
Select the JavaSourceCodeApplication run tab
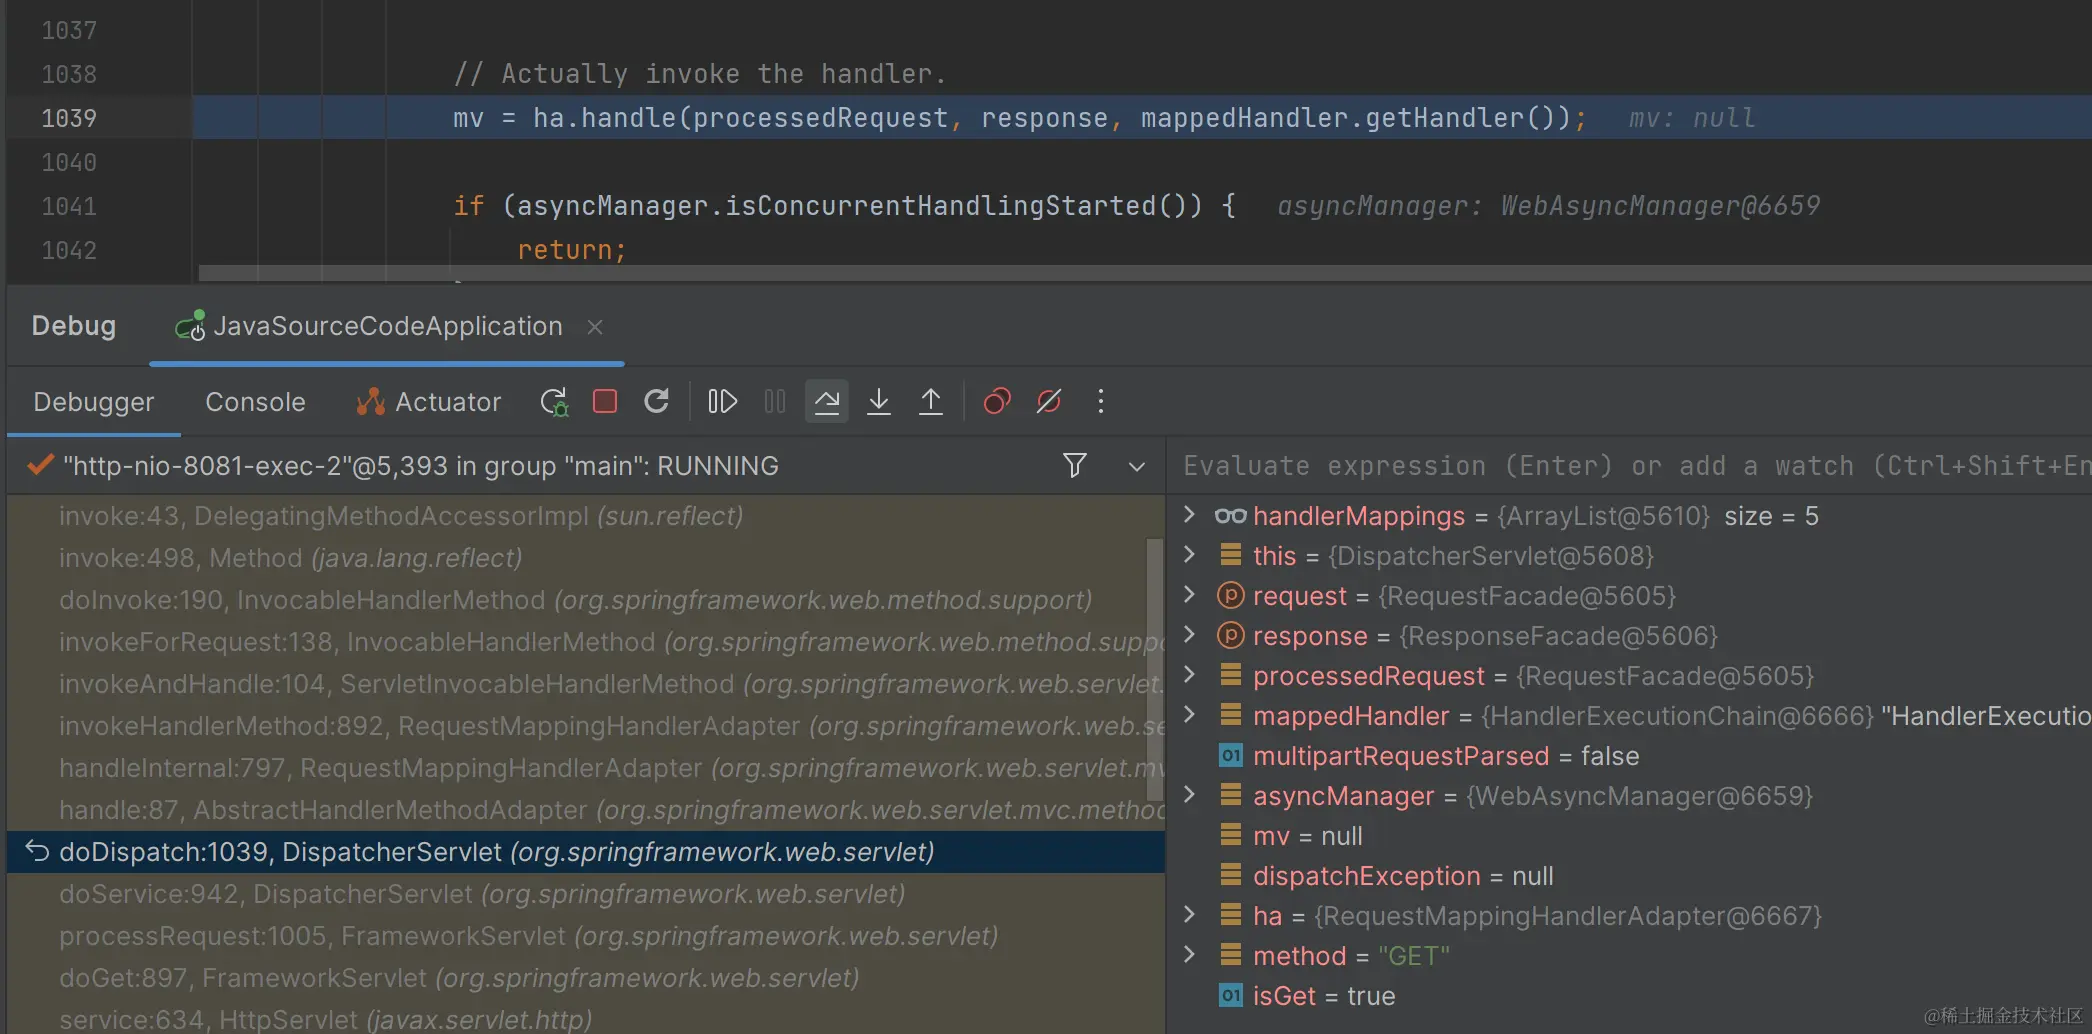click(387, 327)
